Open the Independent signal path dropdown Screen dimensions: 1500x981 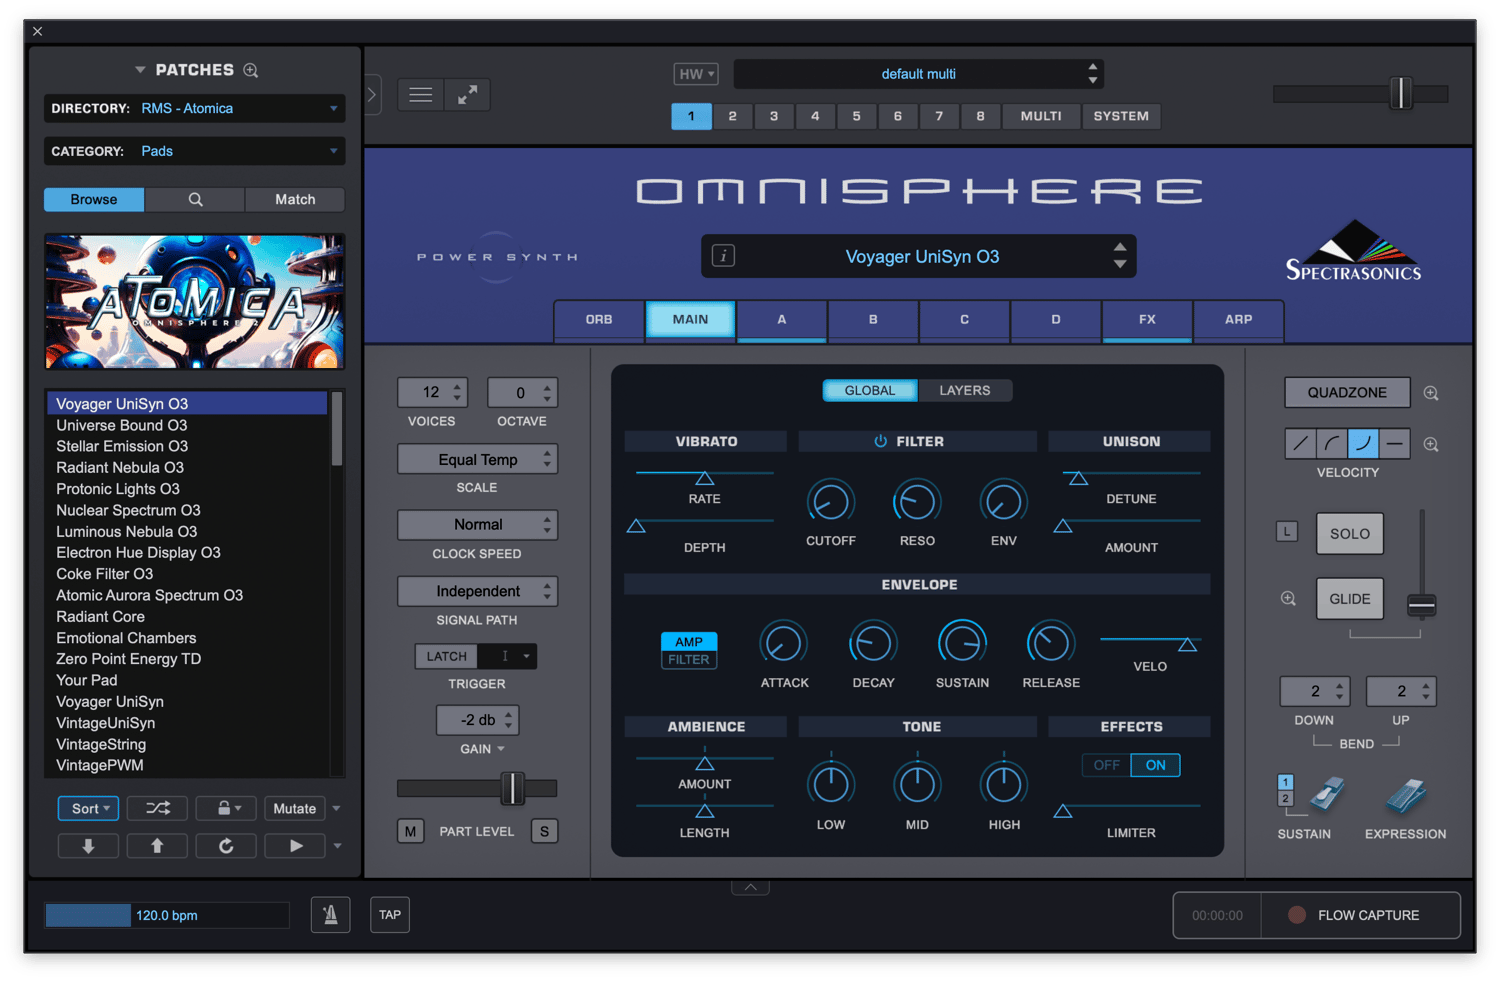pyautogui.click(x=478, y=591)
